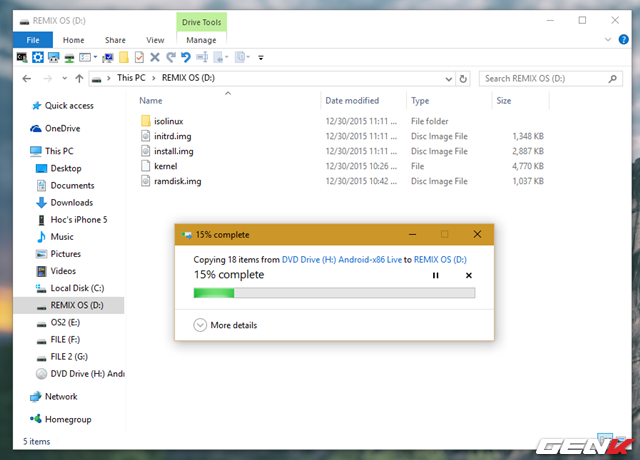Open Quick access in navigation pane
Screen dimensions: 640x460
tap(69, 106)
